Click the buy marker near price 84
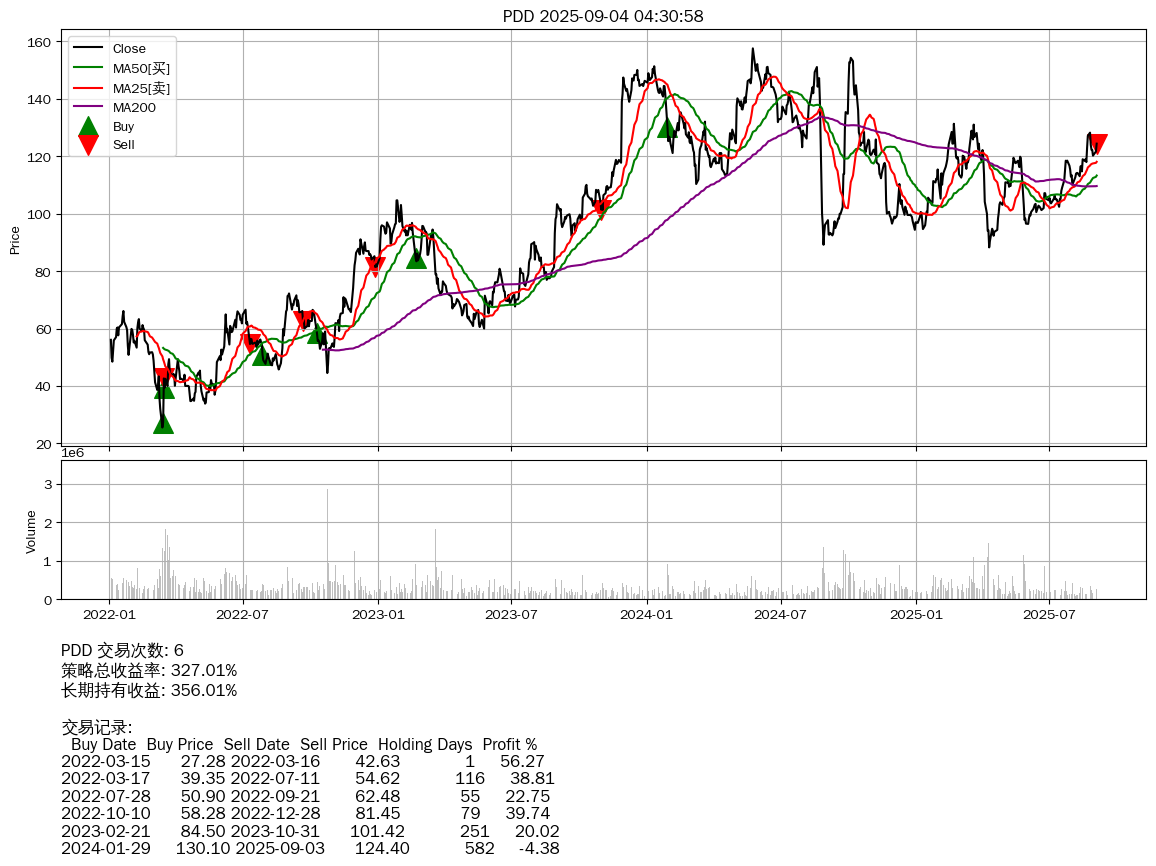Screen dimensions: 1156x866 pos(417,259)
